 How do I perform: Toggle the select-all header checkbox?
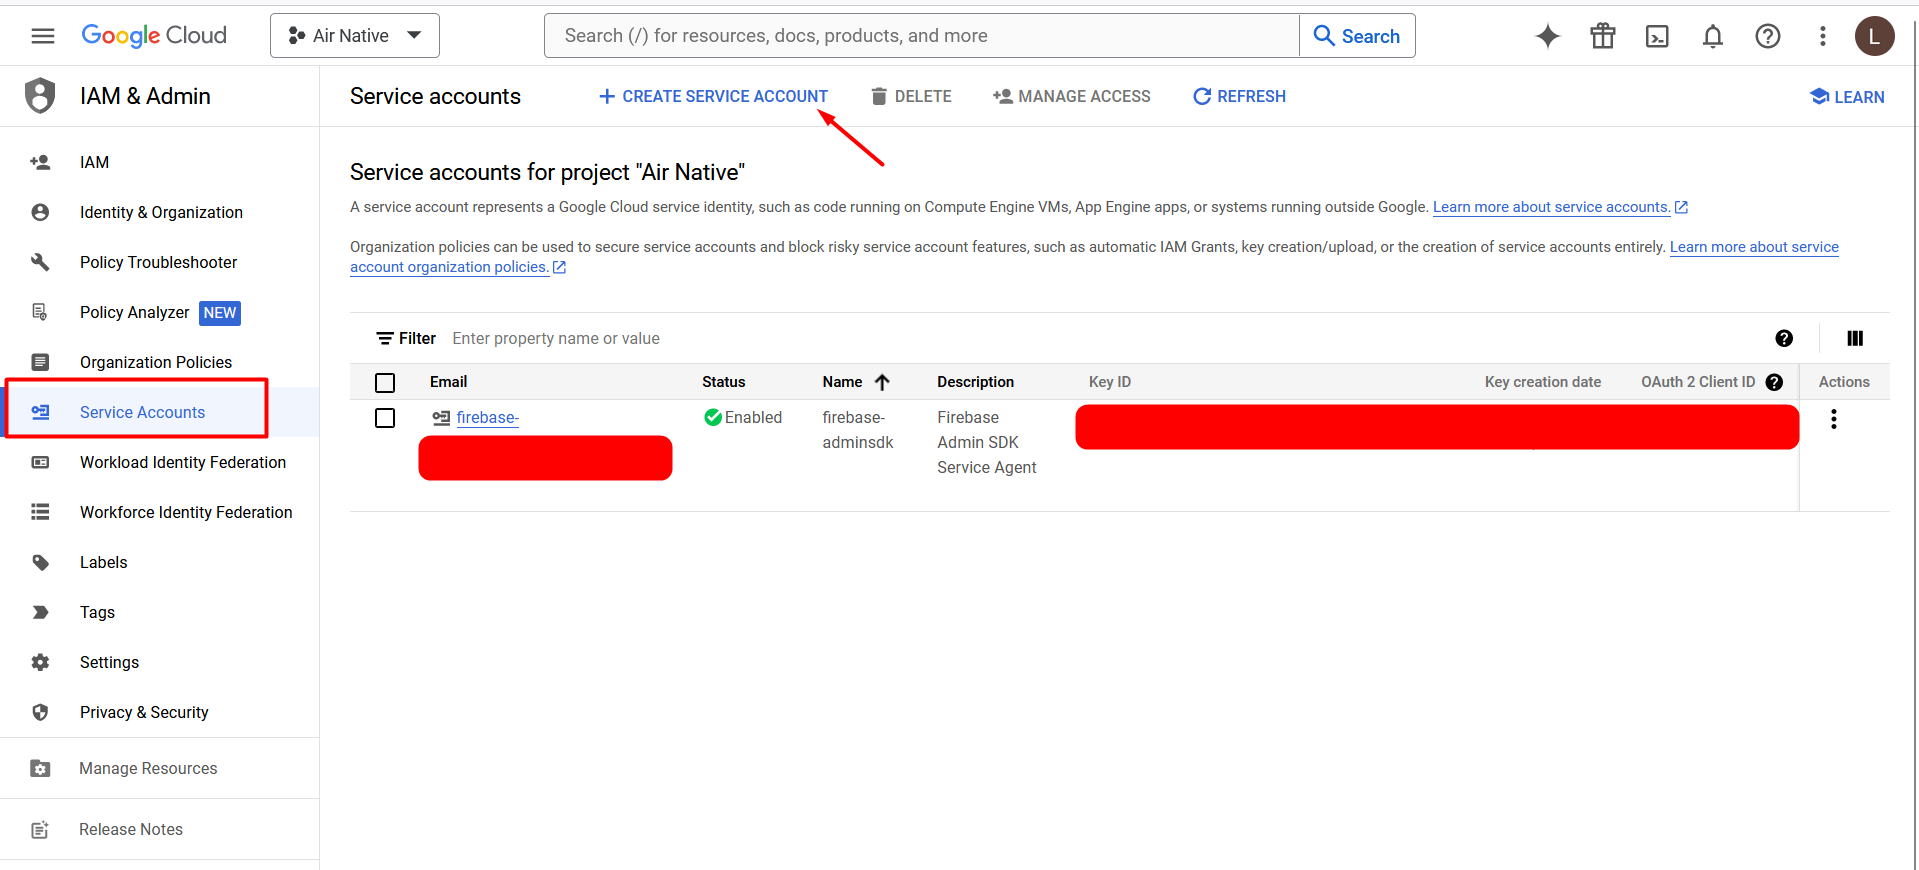[x=385, y=382]
